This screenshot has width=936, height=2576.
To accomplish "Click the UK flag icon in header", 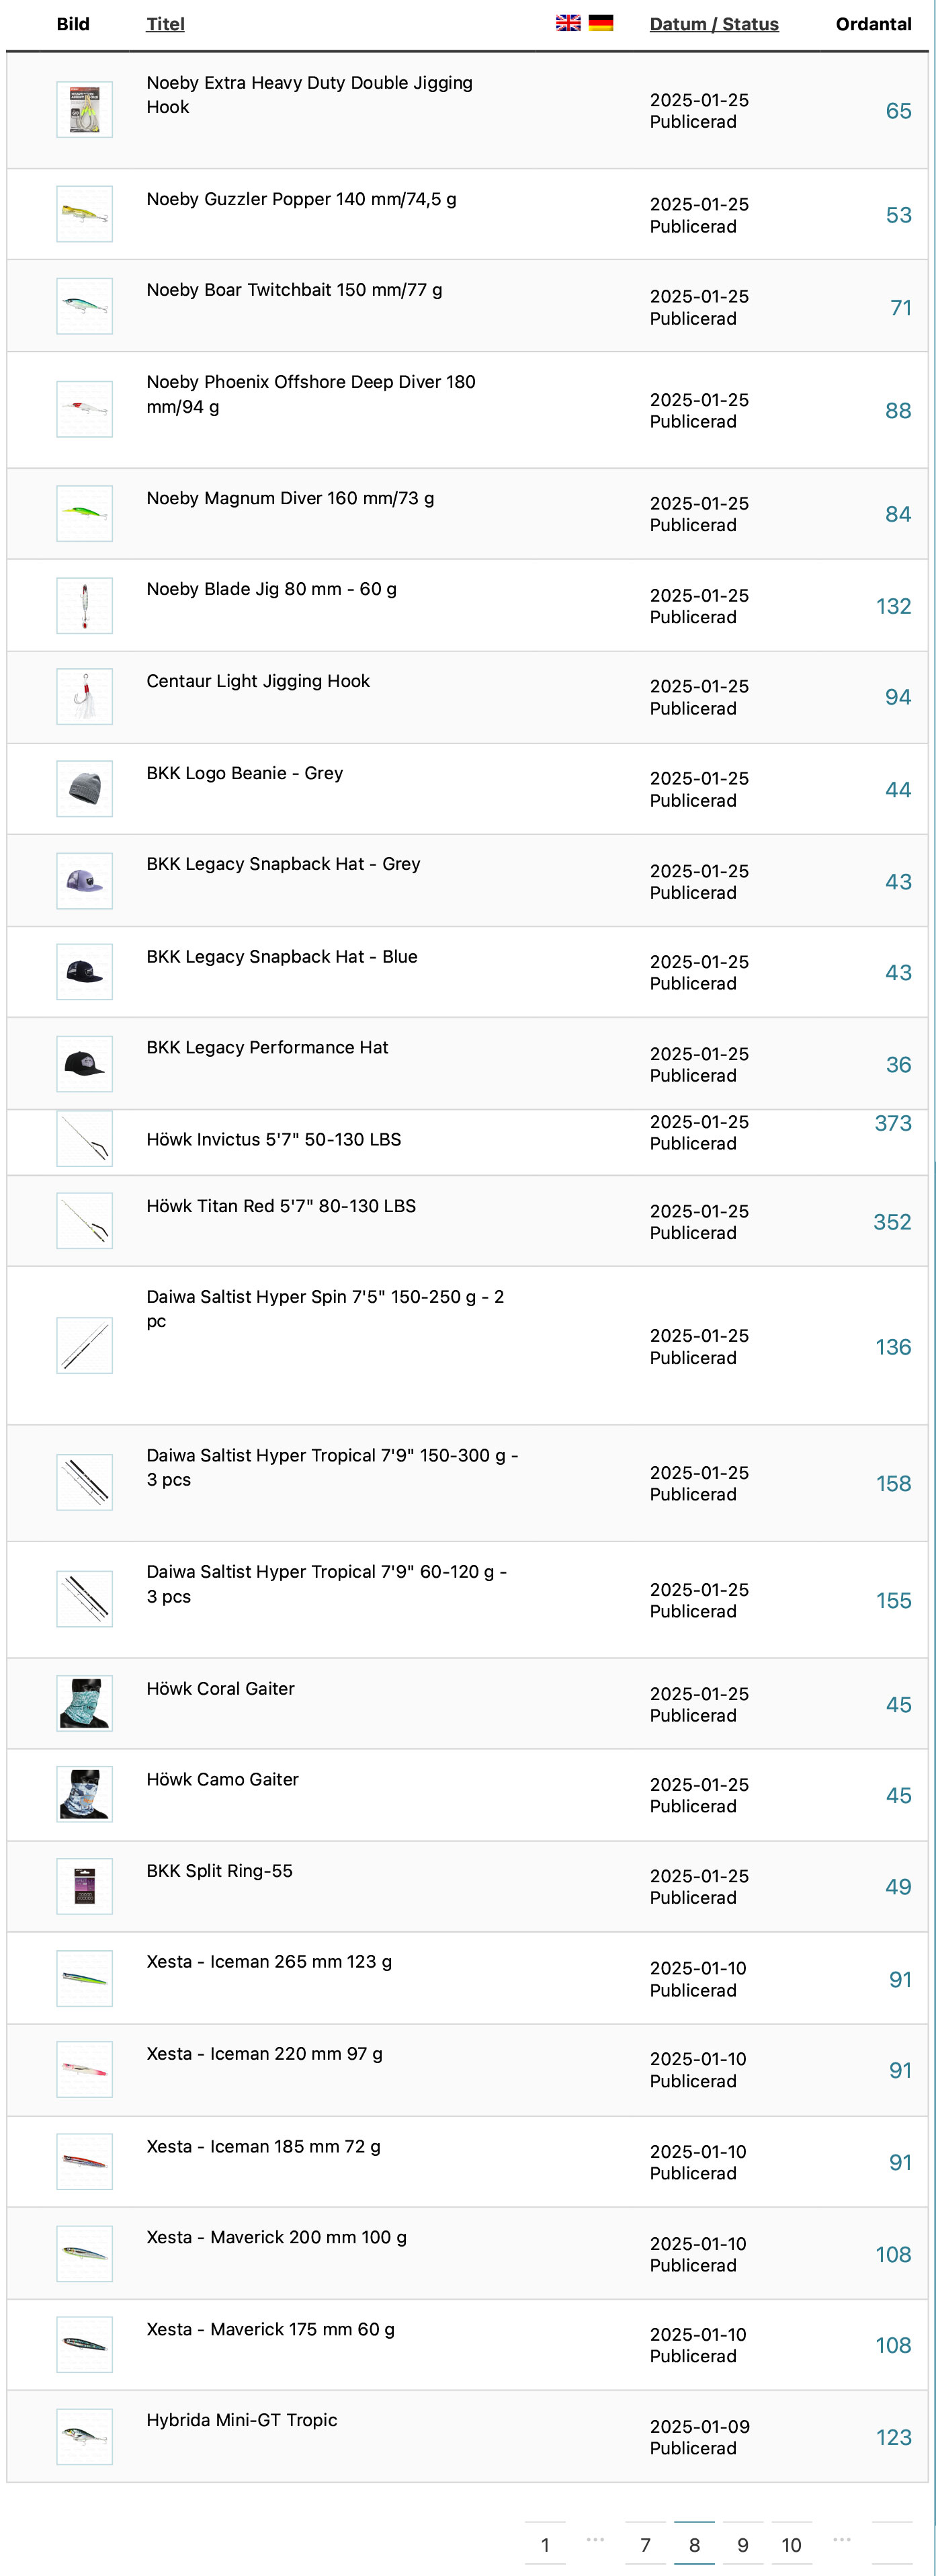I will pyautogui.click(x=568, y=23).
